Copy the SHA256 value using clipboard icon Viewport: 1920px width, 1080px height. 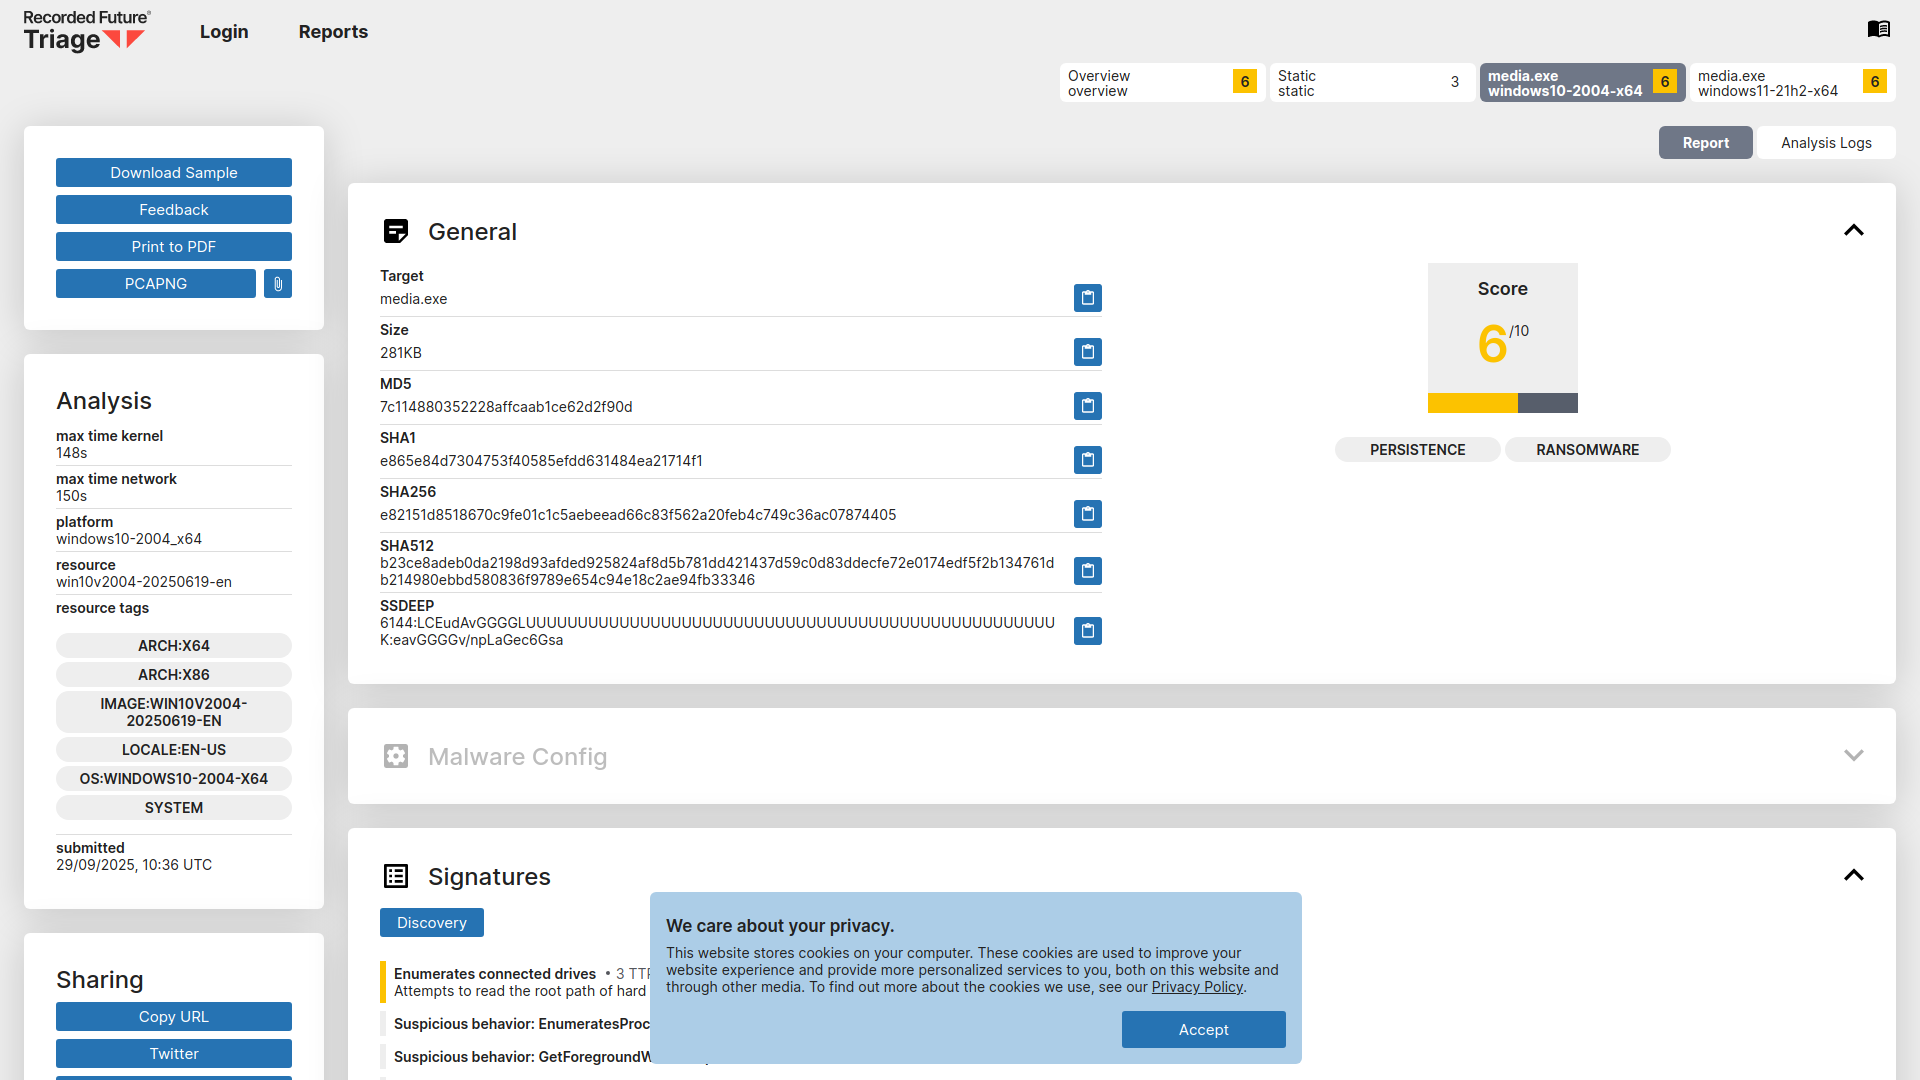coord(1087,514)
